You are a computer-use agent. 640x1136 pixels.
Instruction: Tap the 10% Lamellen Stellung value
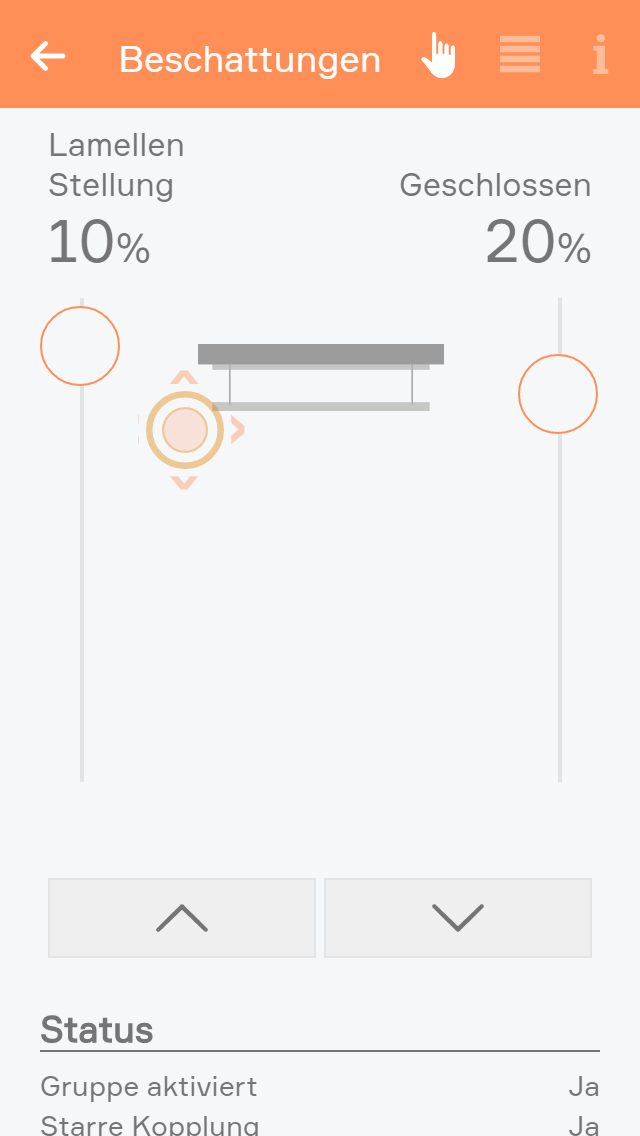[x=99, y=244]
